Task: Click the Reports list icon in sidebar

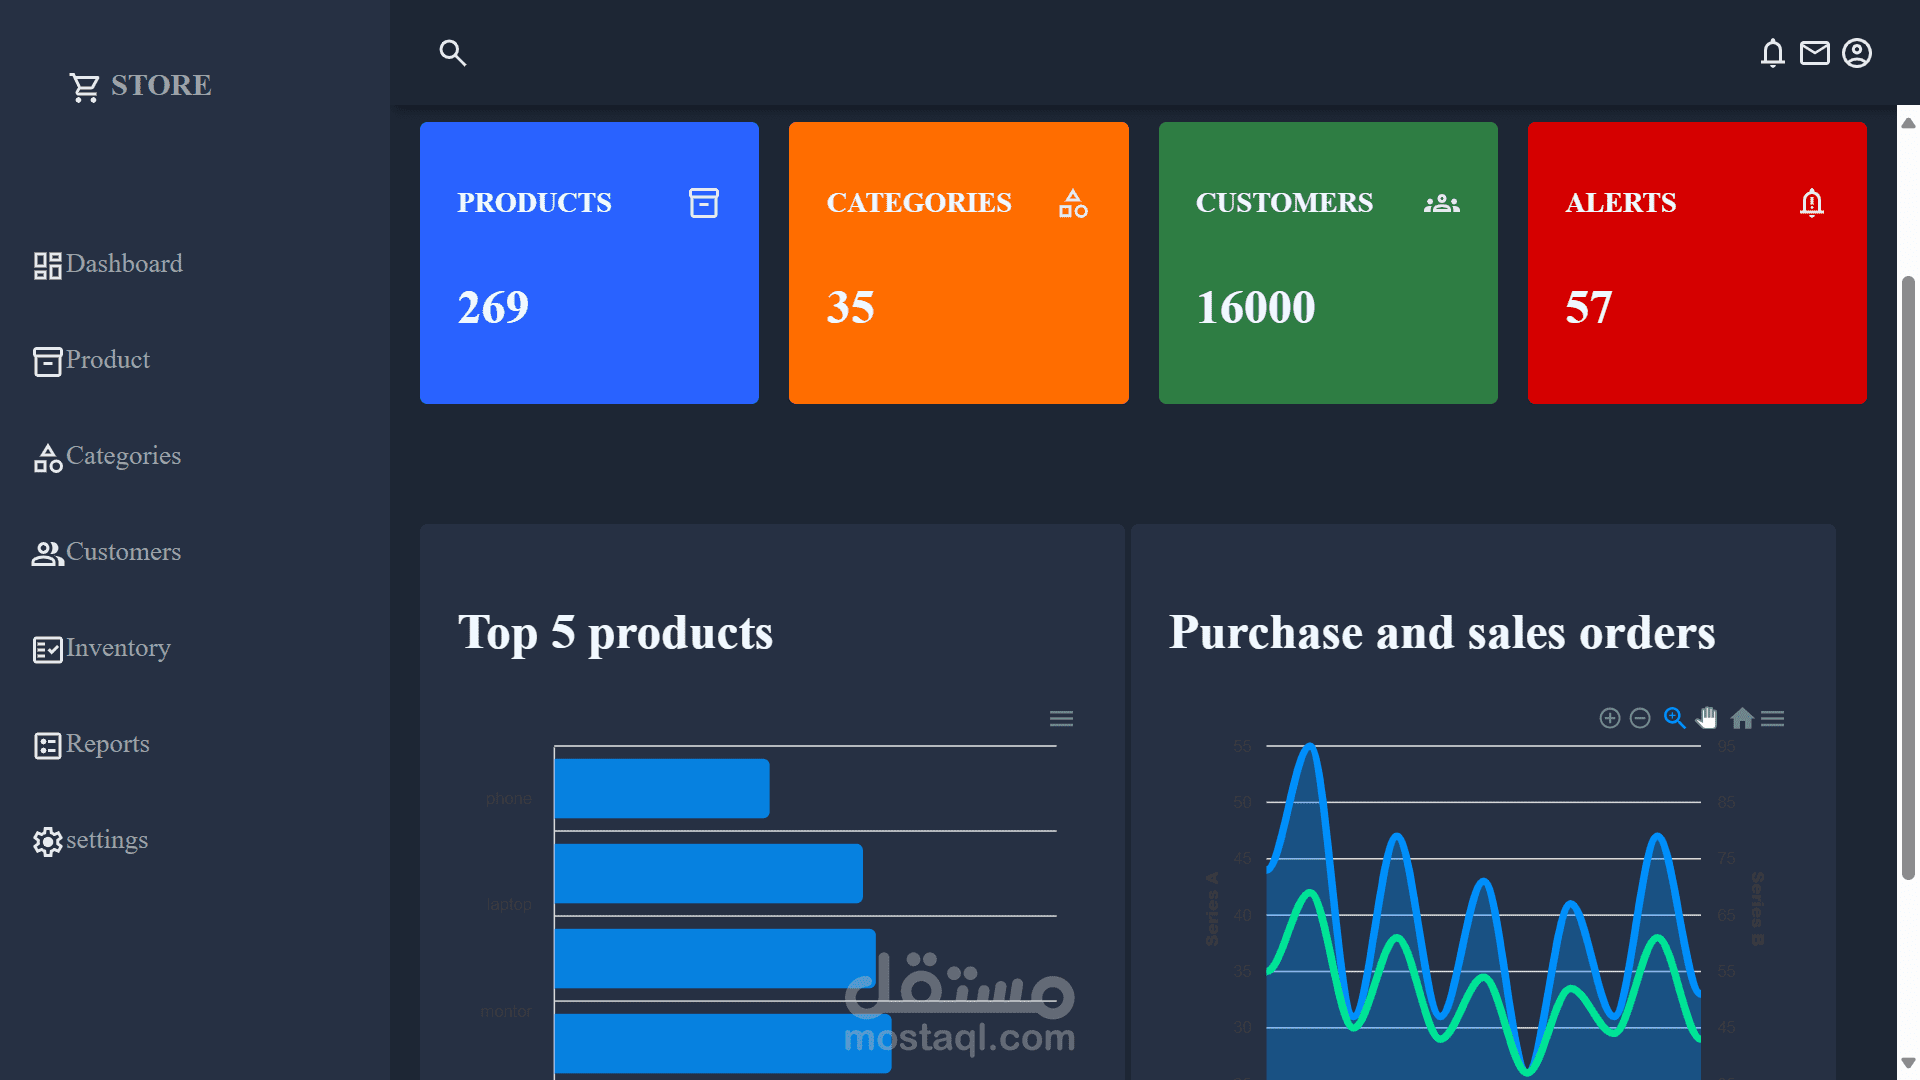Action: (x=48, y=746)
